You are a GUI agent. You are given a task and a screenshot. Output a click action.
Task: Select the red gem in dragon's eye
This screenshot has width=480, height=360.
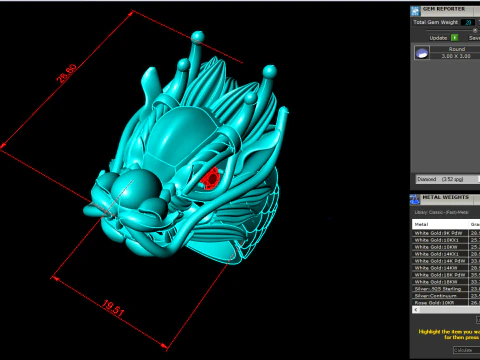click(211, 179)
